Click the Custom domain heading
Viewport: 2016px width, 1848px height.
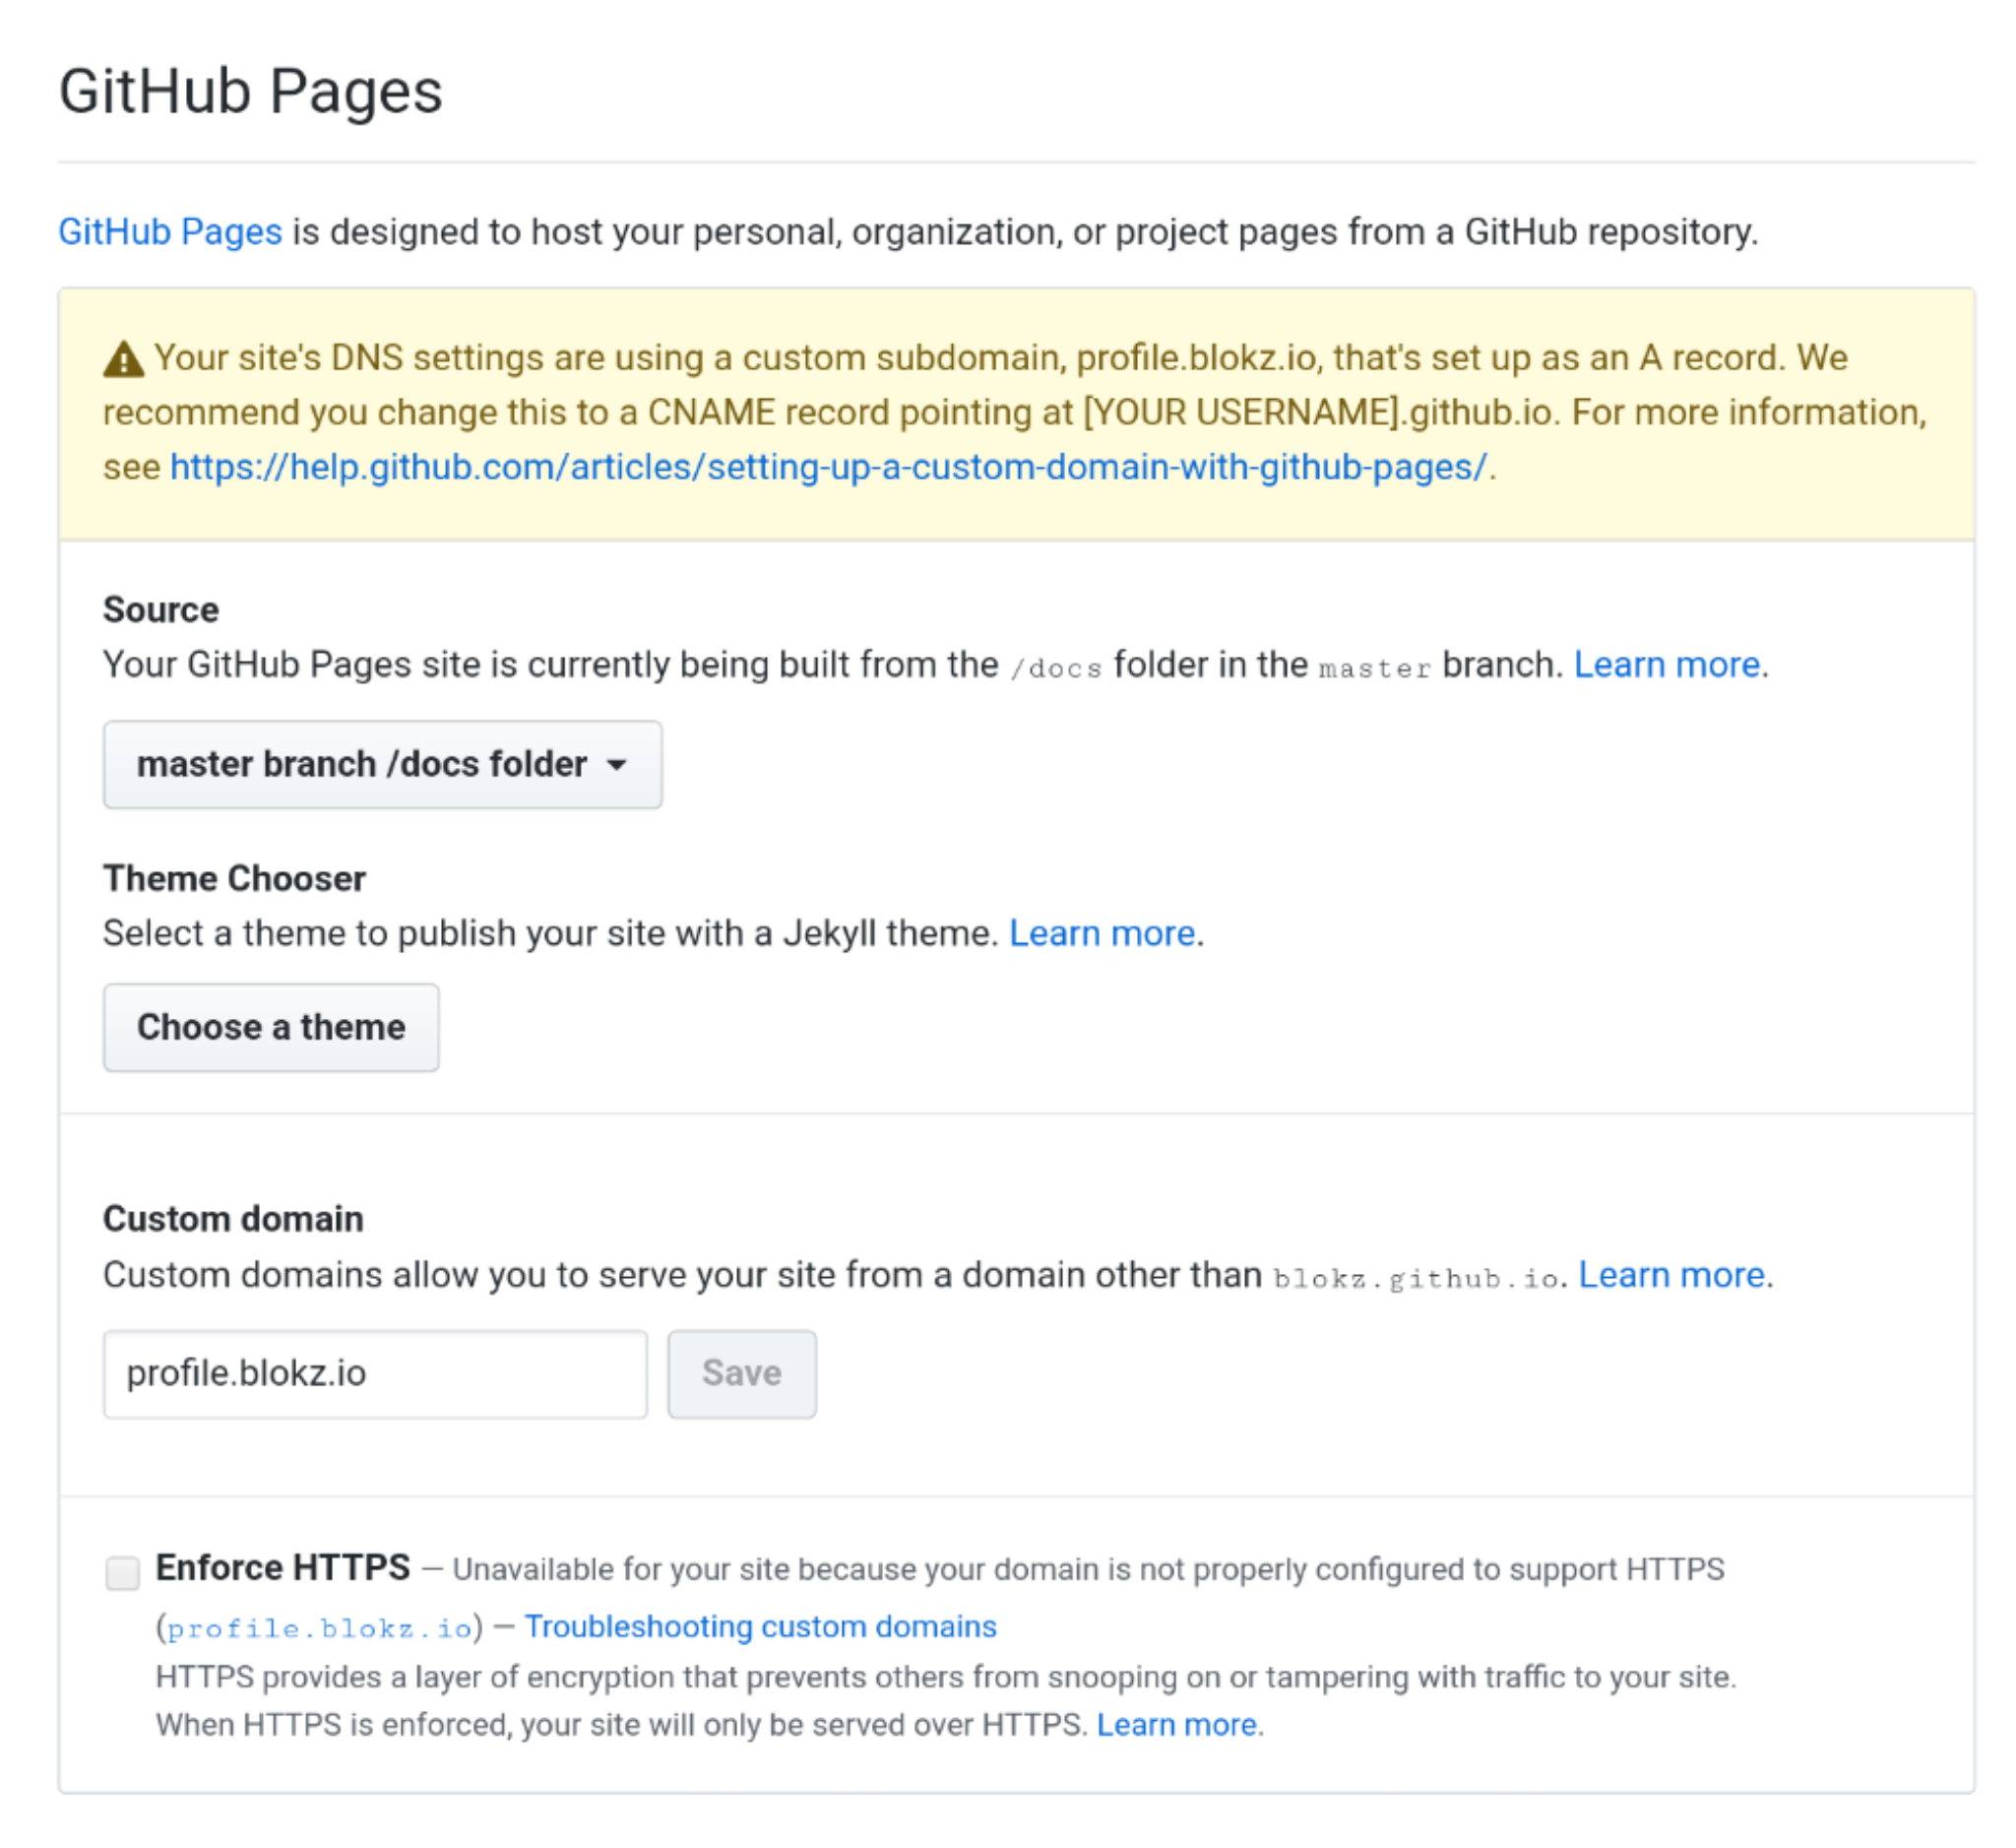click(x=234, y=1220)
